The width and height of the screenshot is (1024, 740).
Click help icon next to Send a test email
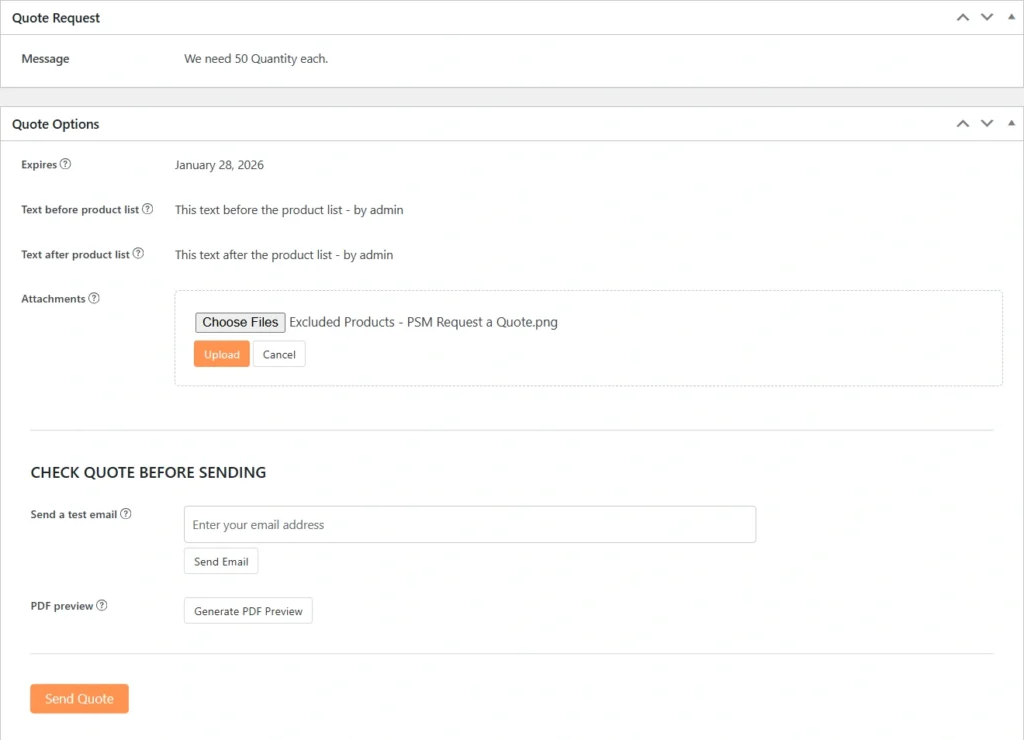[126, 514]
